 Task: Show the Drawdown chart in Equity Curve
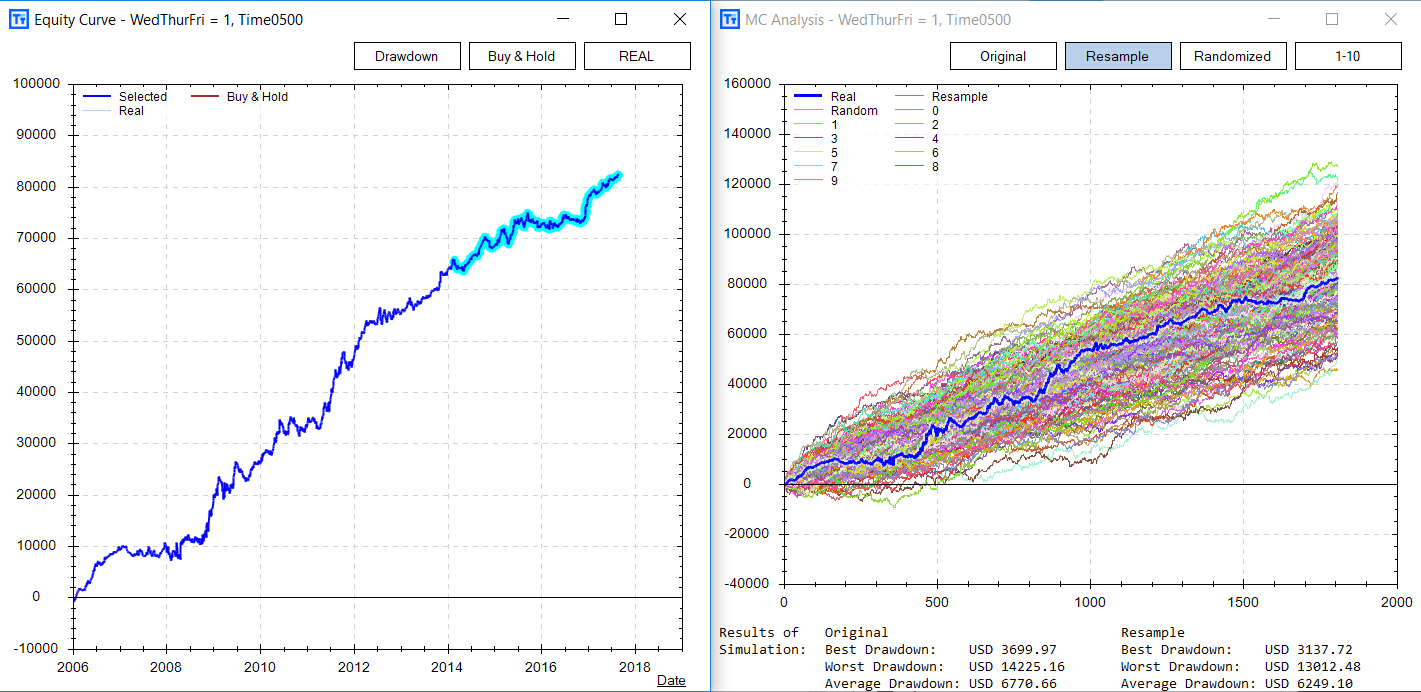coord(407,56)
